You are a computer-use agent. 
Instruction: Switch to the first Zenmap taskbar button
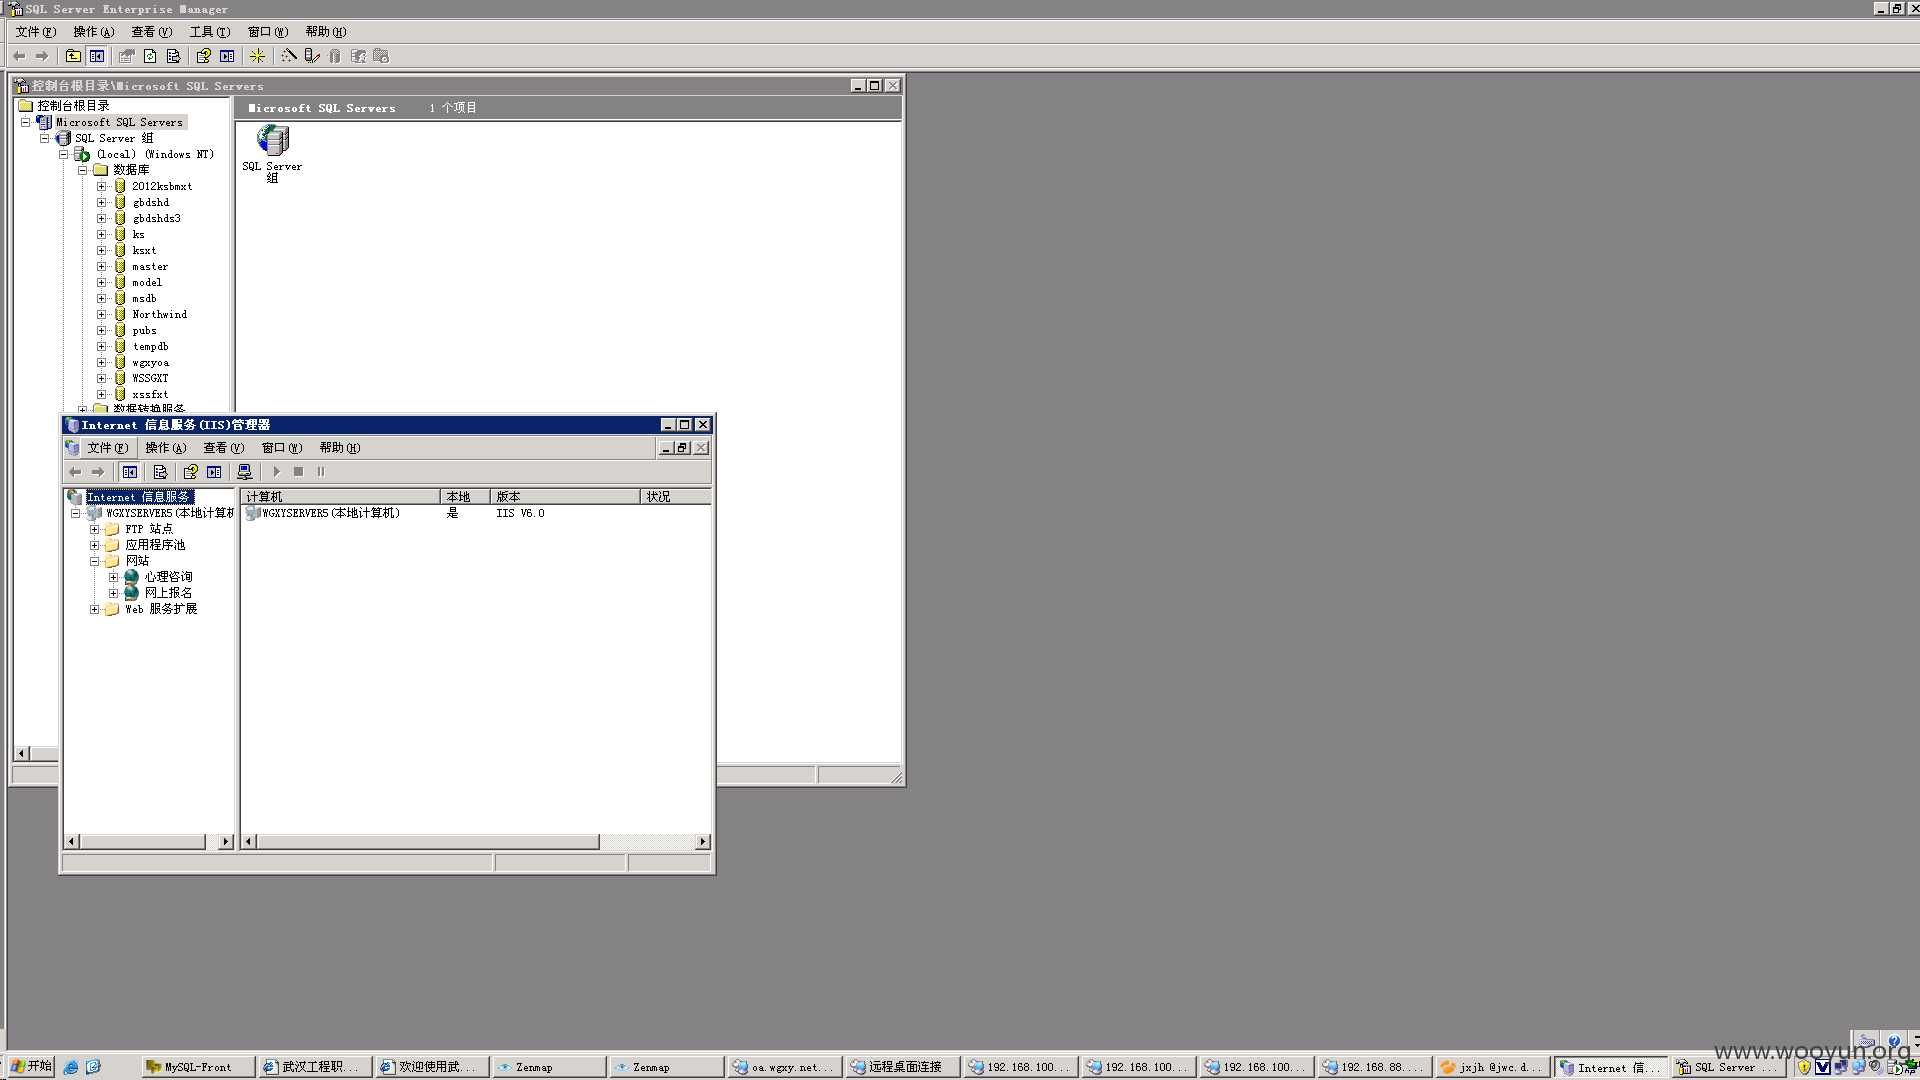tap(547, 1067)
